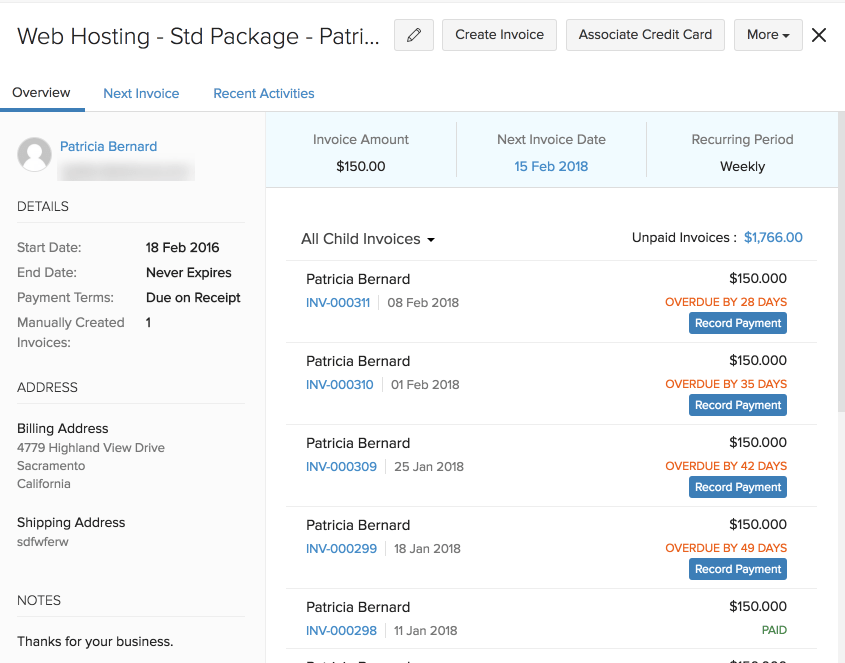This screenshot has height=663, width=845.
Task: Click Patricia Bernard's avatar picture
Action: pos(35,155)
